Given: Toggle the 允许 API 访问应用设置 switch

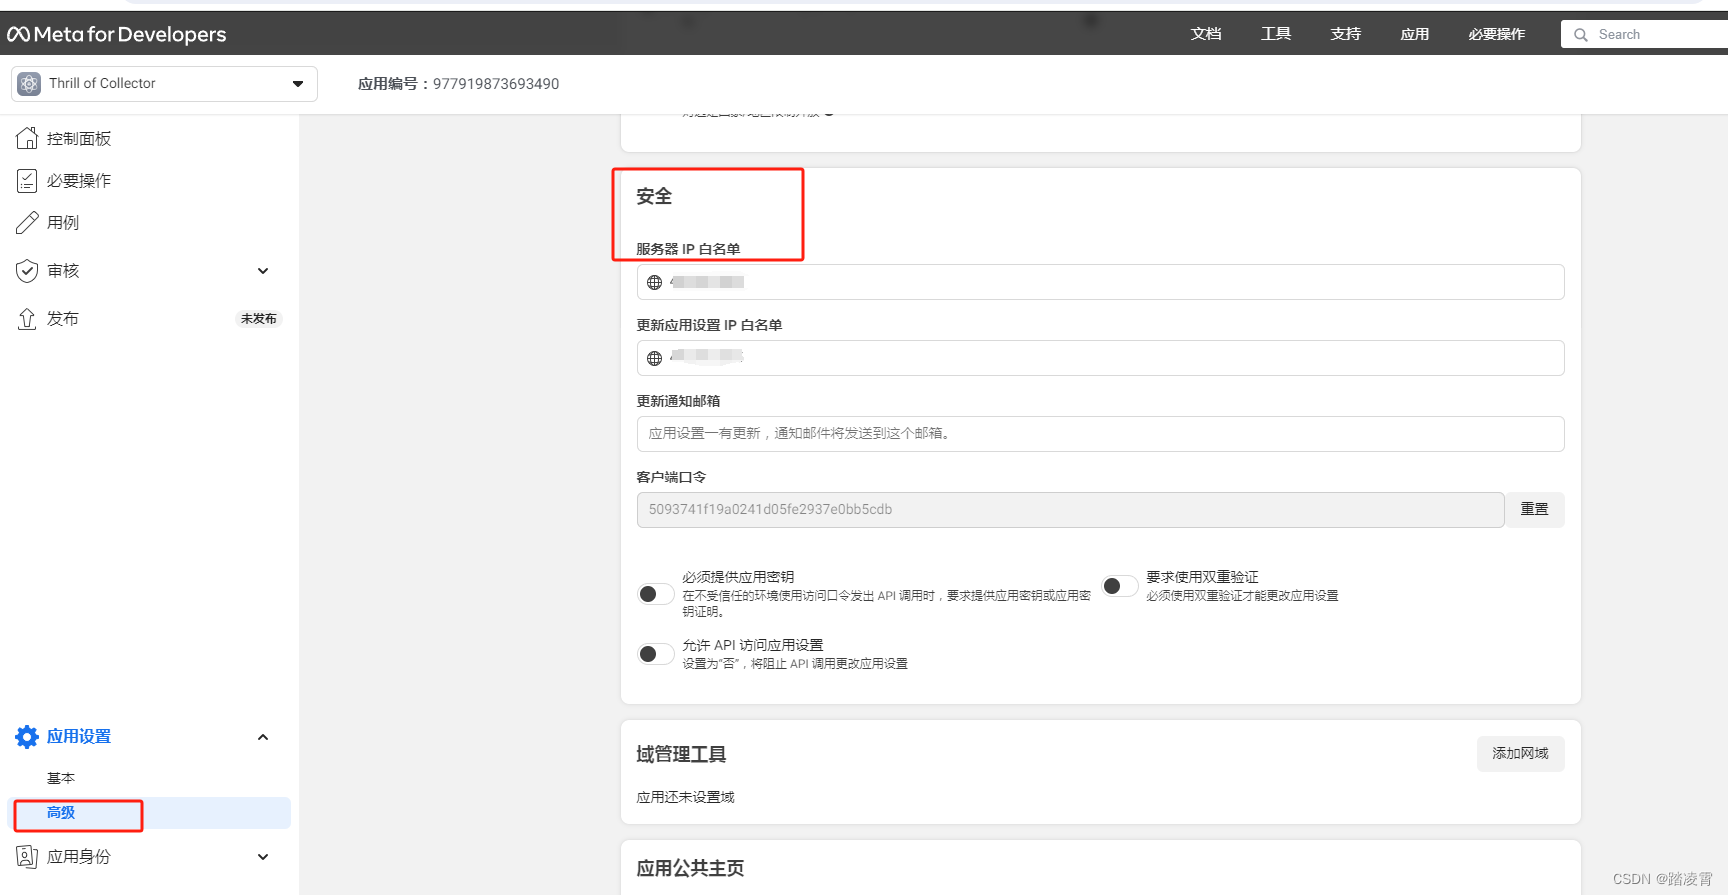Looking at the screenshot, I should (x=656, y=654).
